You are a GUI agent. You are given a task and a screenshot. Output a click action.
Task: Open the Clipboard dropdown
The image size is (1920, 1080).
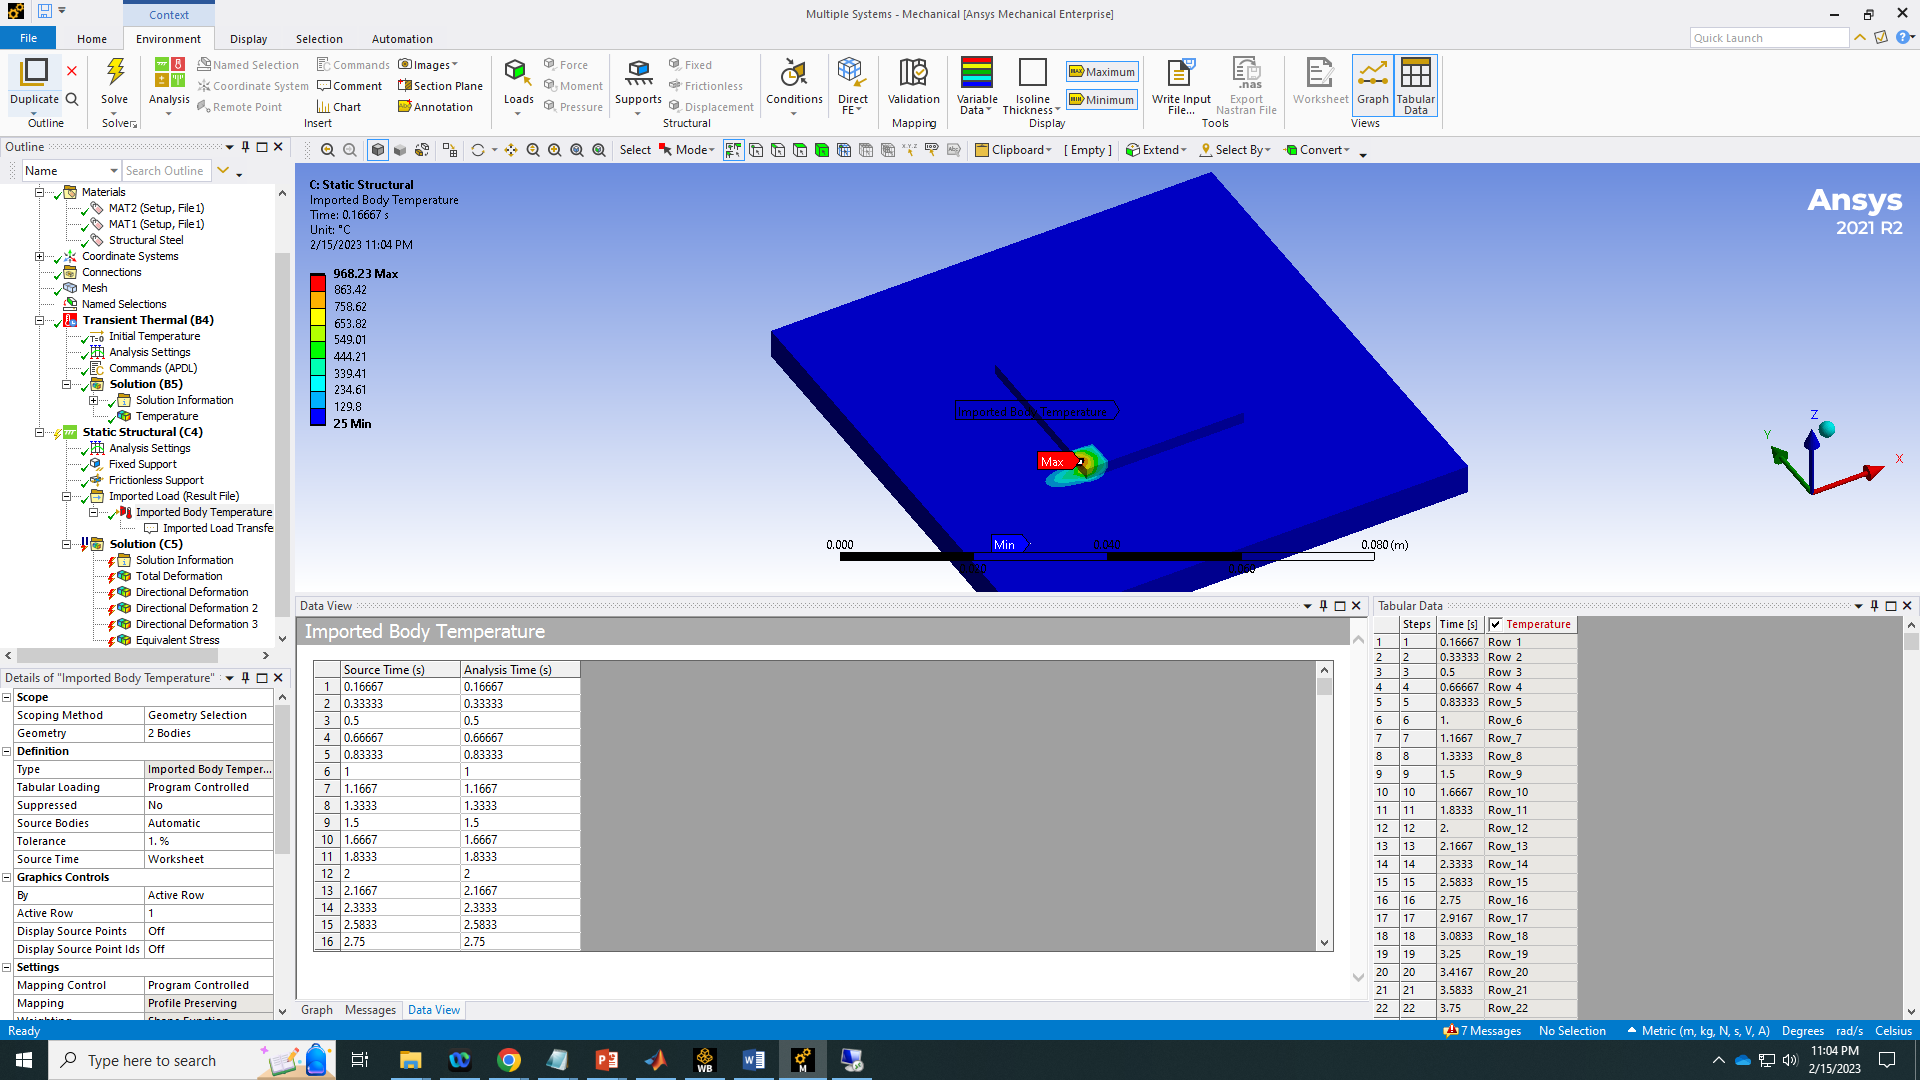click(1014, 150)
